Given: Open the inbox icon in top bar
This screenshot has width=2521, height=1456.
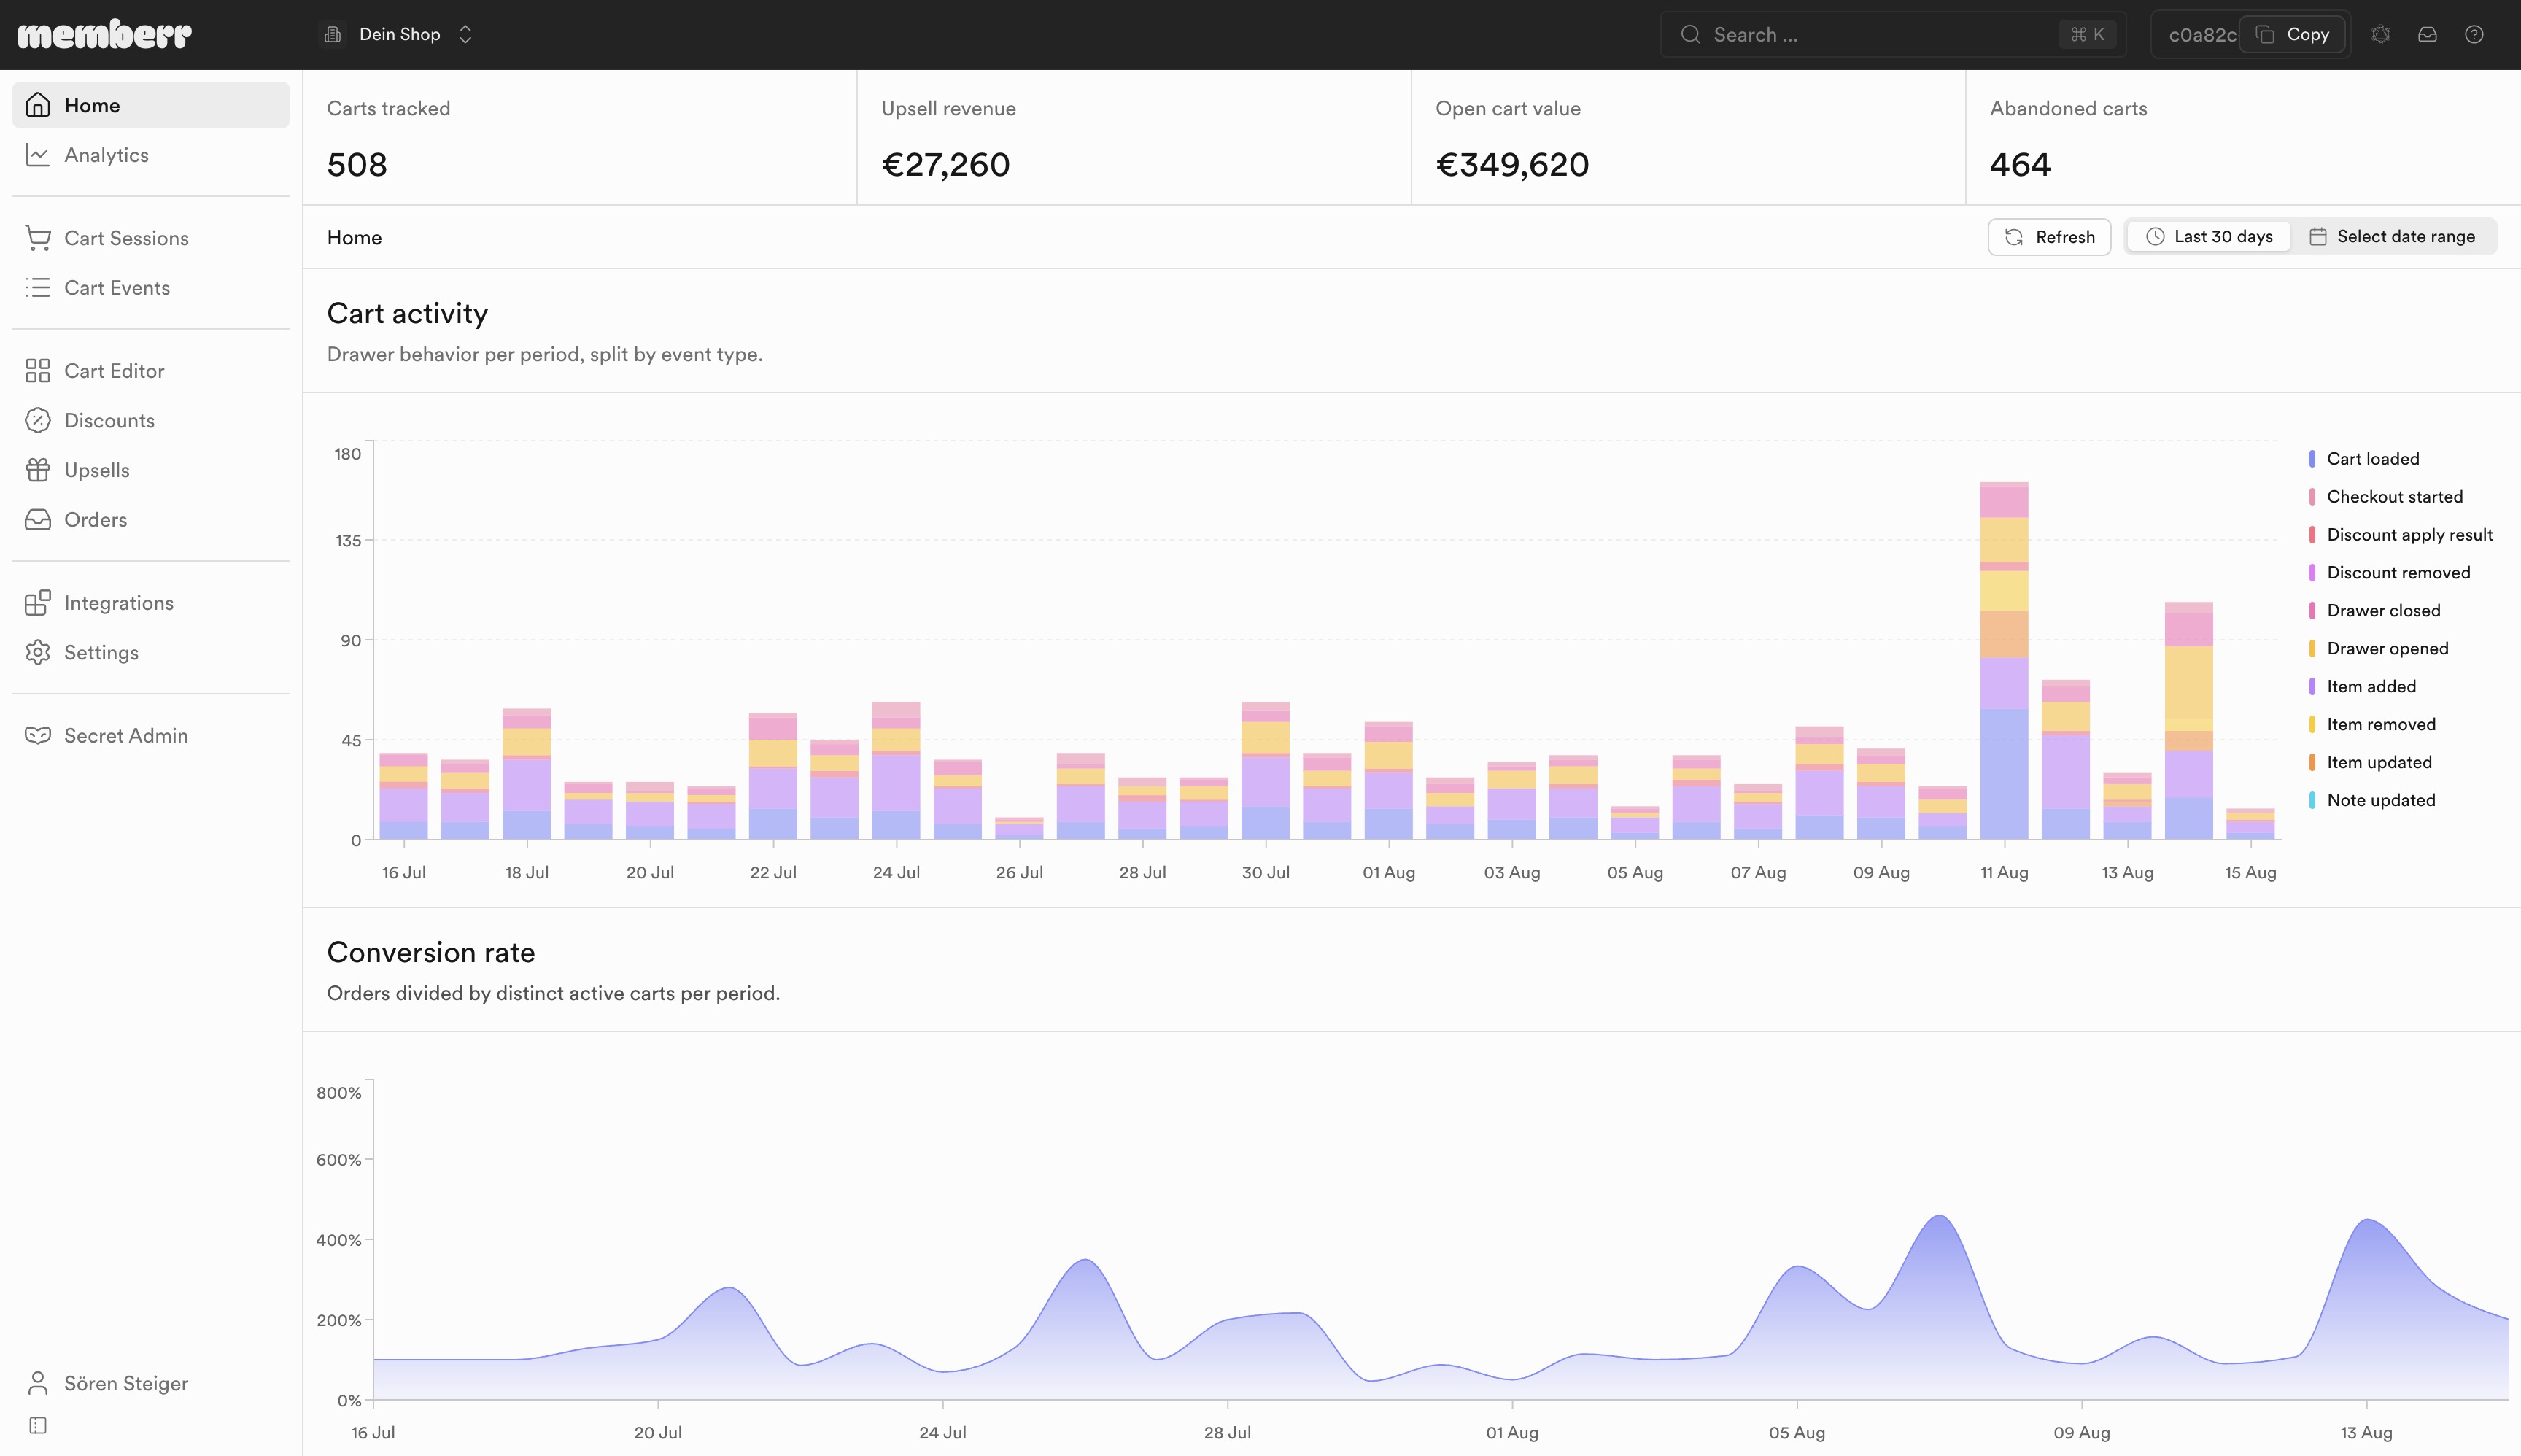Looking at the screenshot, I should [x=2427, y=35].
